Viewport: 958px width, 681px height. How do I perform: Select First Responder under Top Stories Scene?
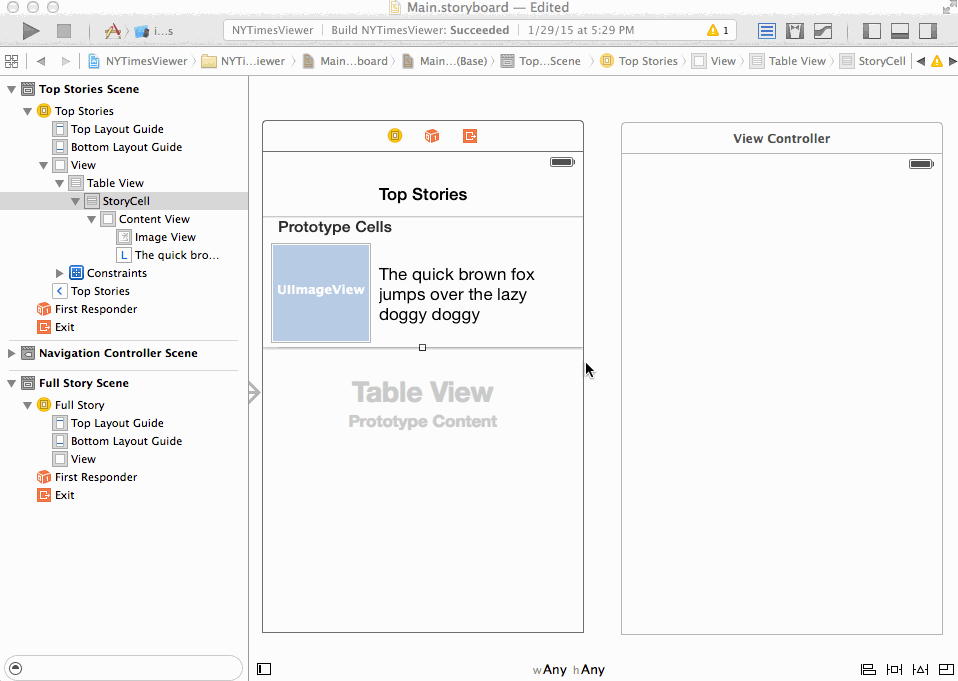(87, 309)
